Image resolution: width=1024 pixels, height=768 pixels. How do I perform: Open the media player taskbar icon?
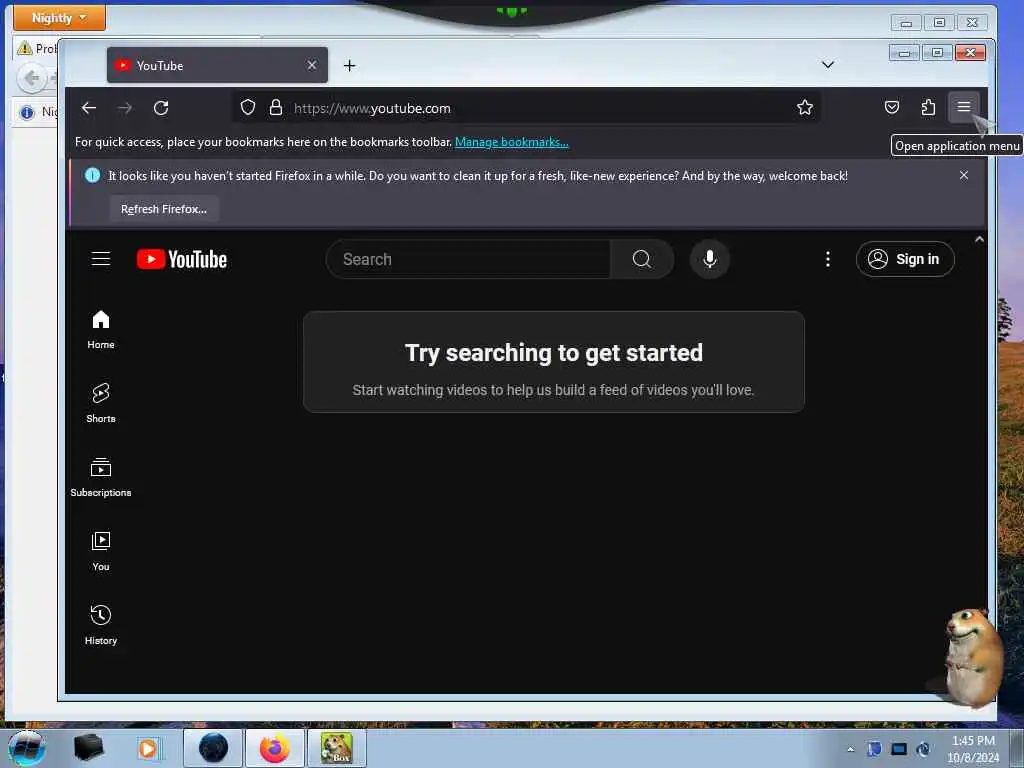pyautogui.click(x=148, y=748)
